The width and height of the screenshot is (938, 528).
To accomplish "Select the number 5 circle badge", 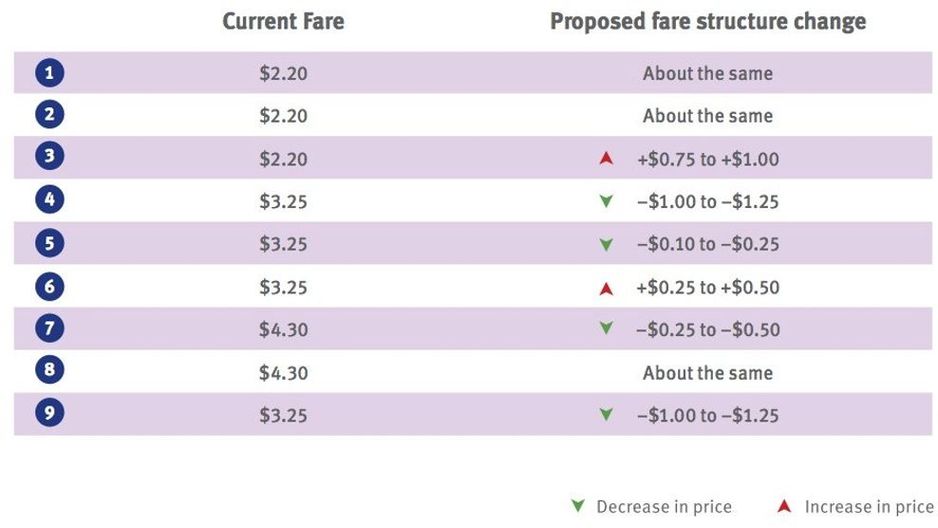I will (48, 244).
